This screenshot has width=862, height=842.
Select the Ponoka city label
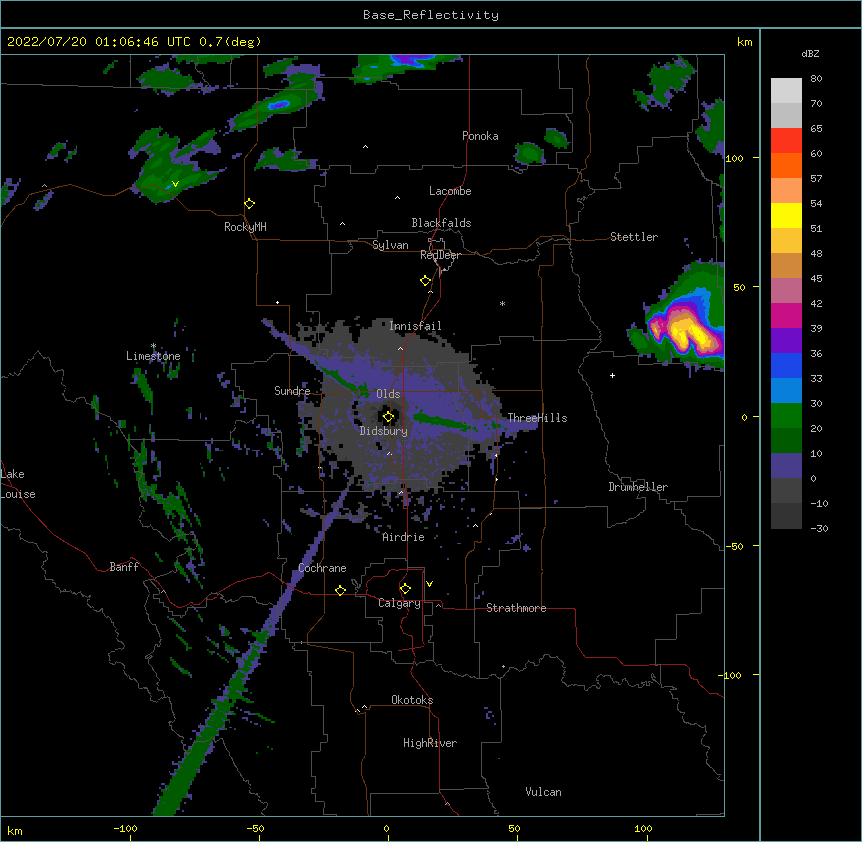coord(480,136)
